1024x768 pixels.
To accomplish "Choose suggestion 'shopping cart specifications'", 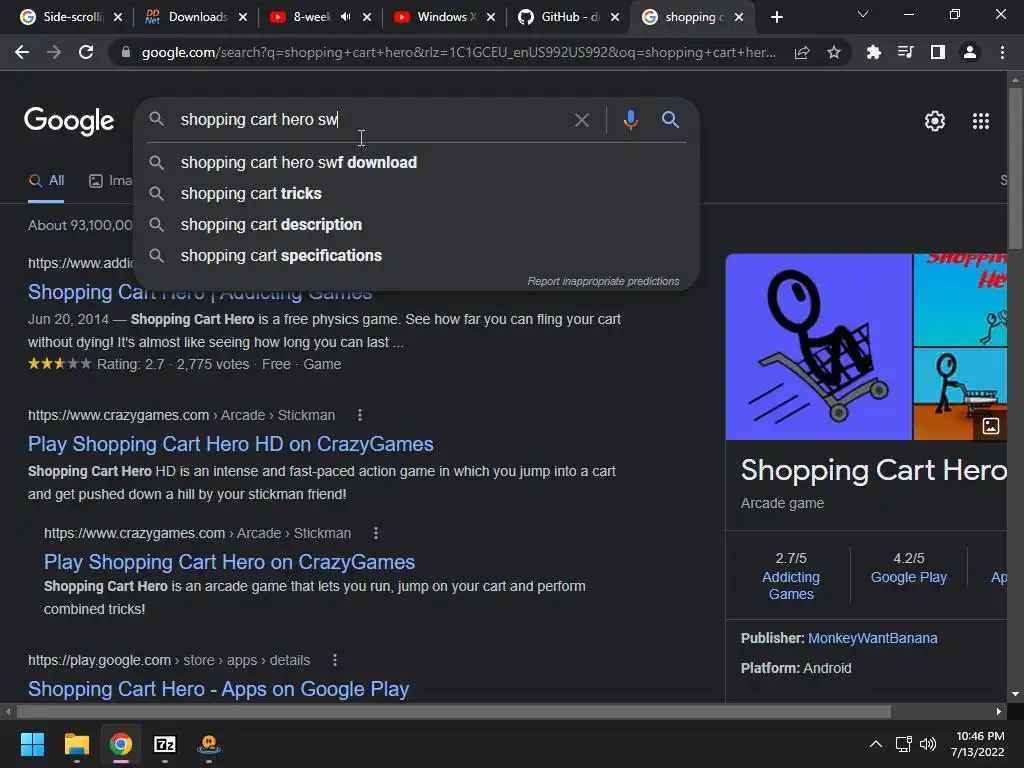I will (416, 255).
